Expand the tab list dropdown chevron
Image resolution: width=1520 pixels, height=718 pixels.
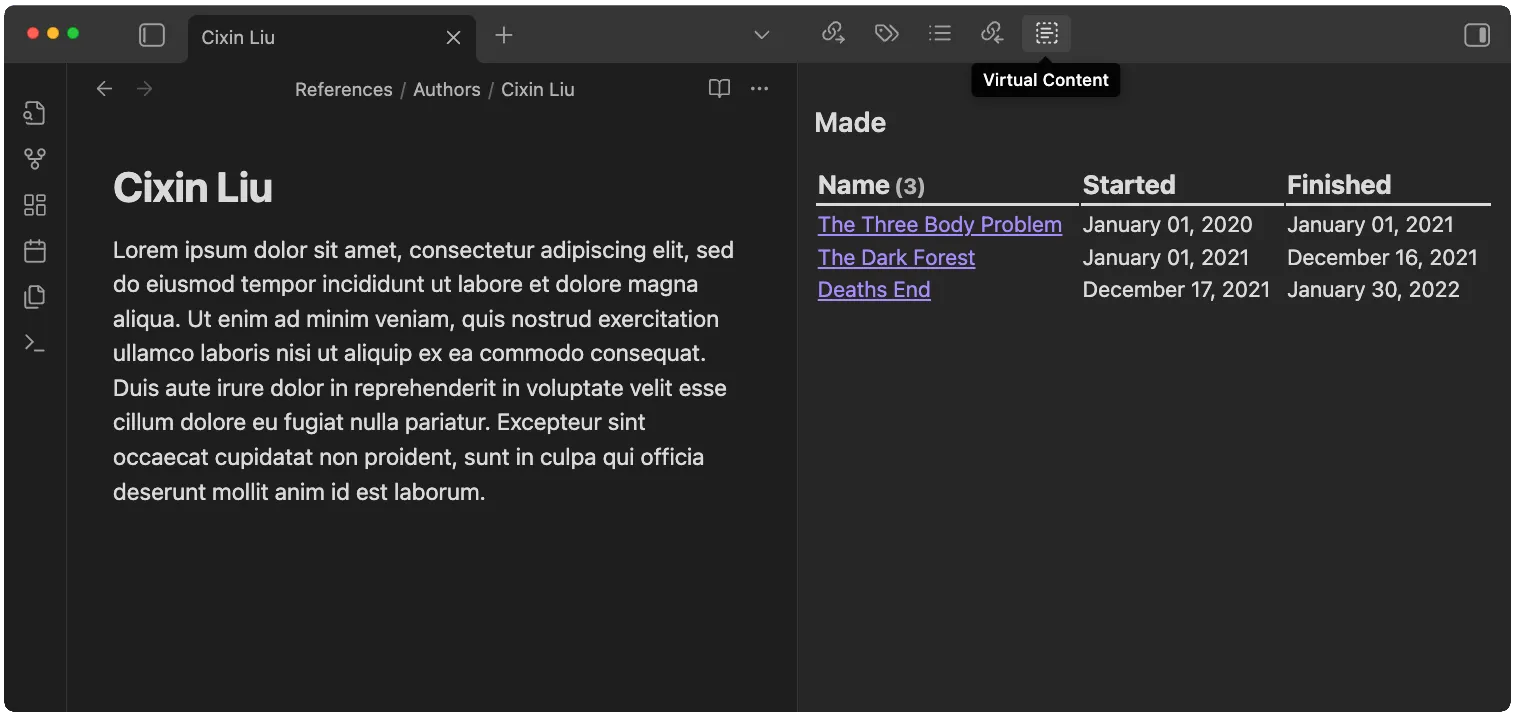pos(762,35)
